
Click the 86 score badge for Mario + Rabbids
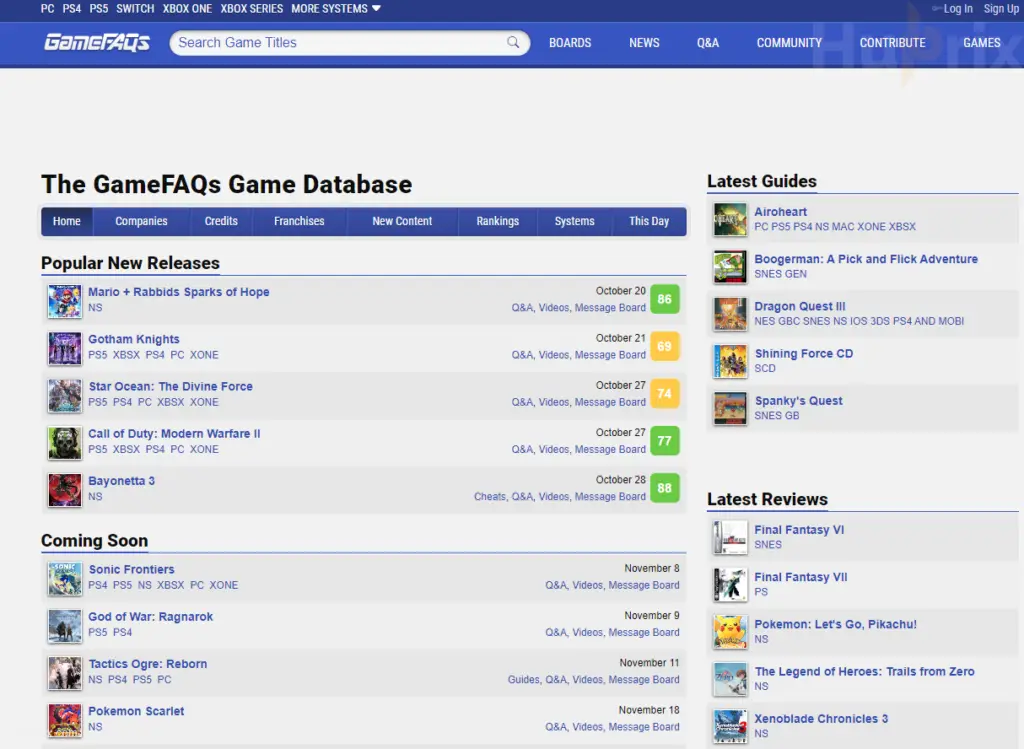665,299
